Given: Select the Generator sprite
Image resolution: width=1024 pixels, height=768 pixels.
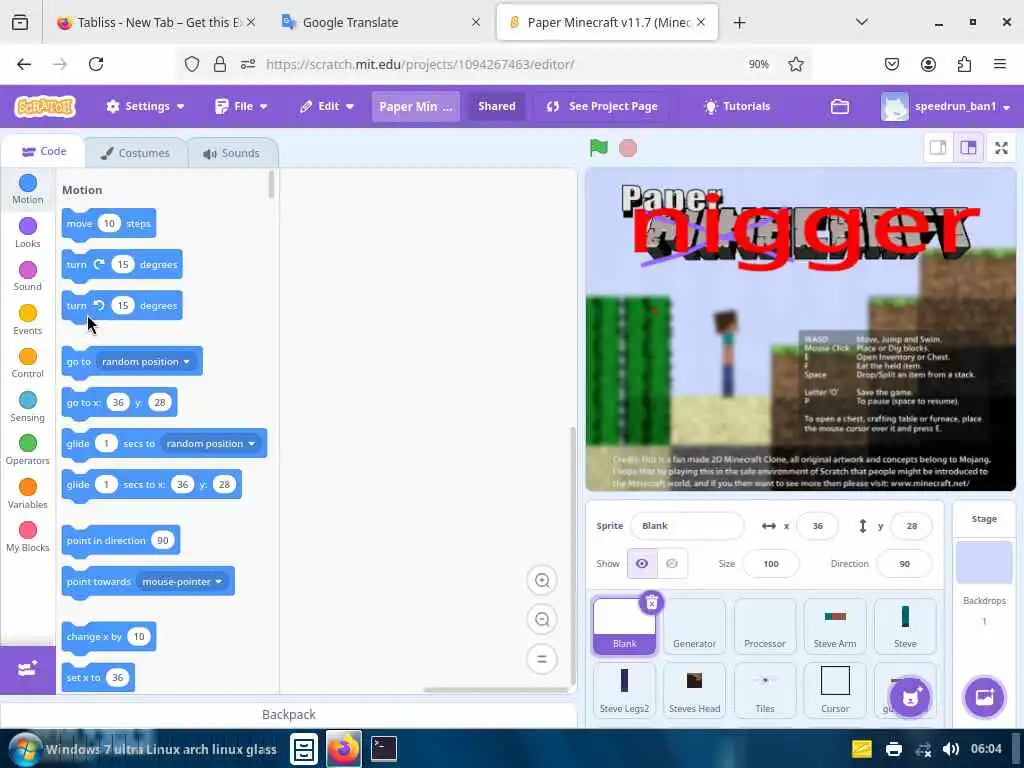Looking at the screenshot, I should [x=694, y=626].
